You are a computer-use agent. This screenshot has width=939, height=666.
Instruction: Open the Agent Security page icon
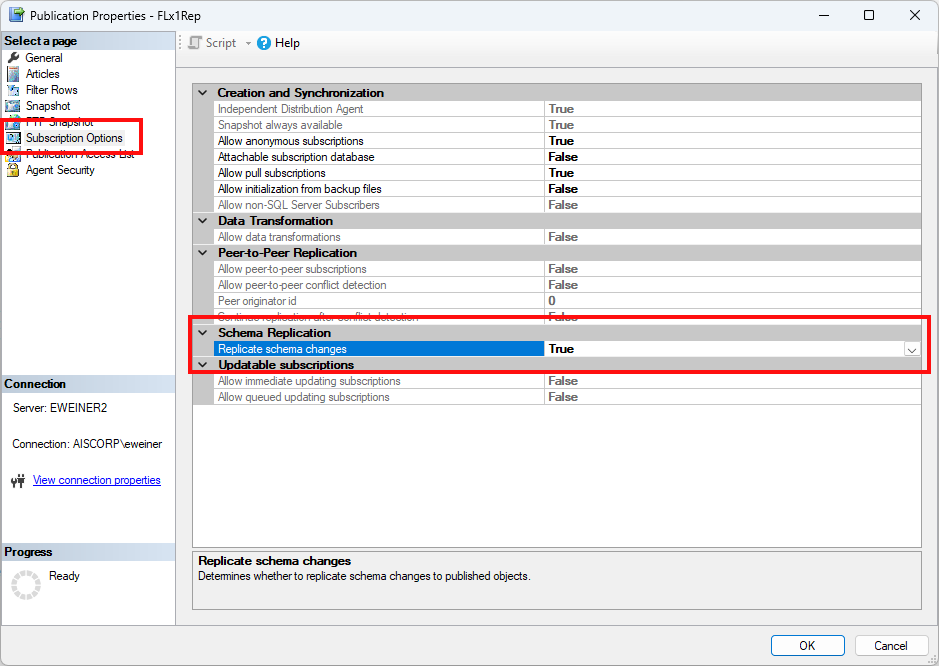[15, 170]
